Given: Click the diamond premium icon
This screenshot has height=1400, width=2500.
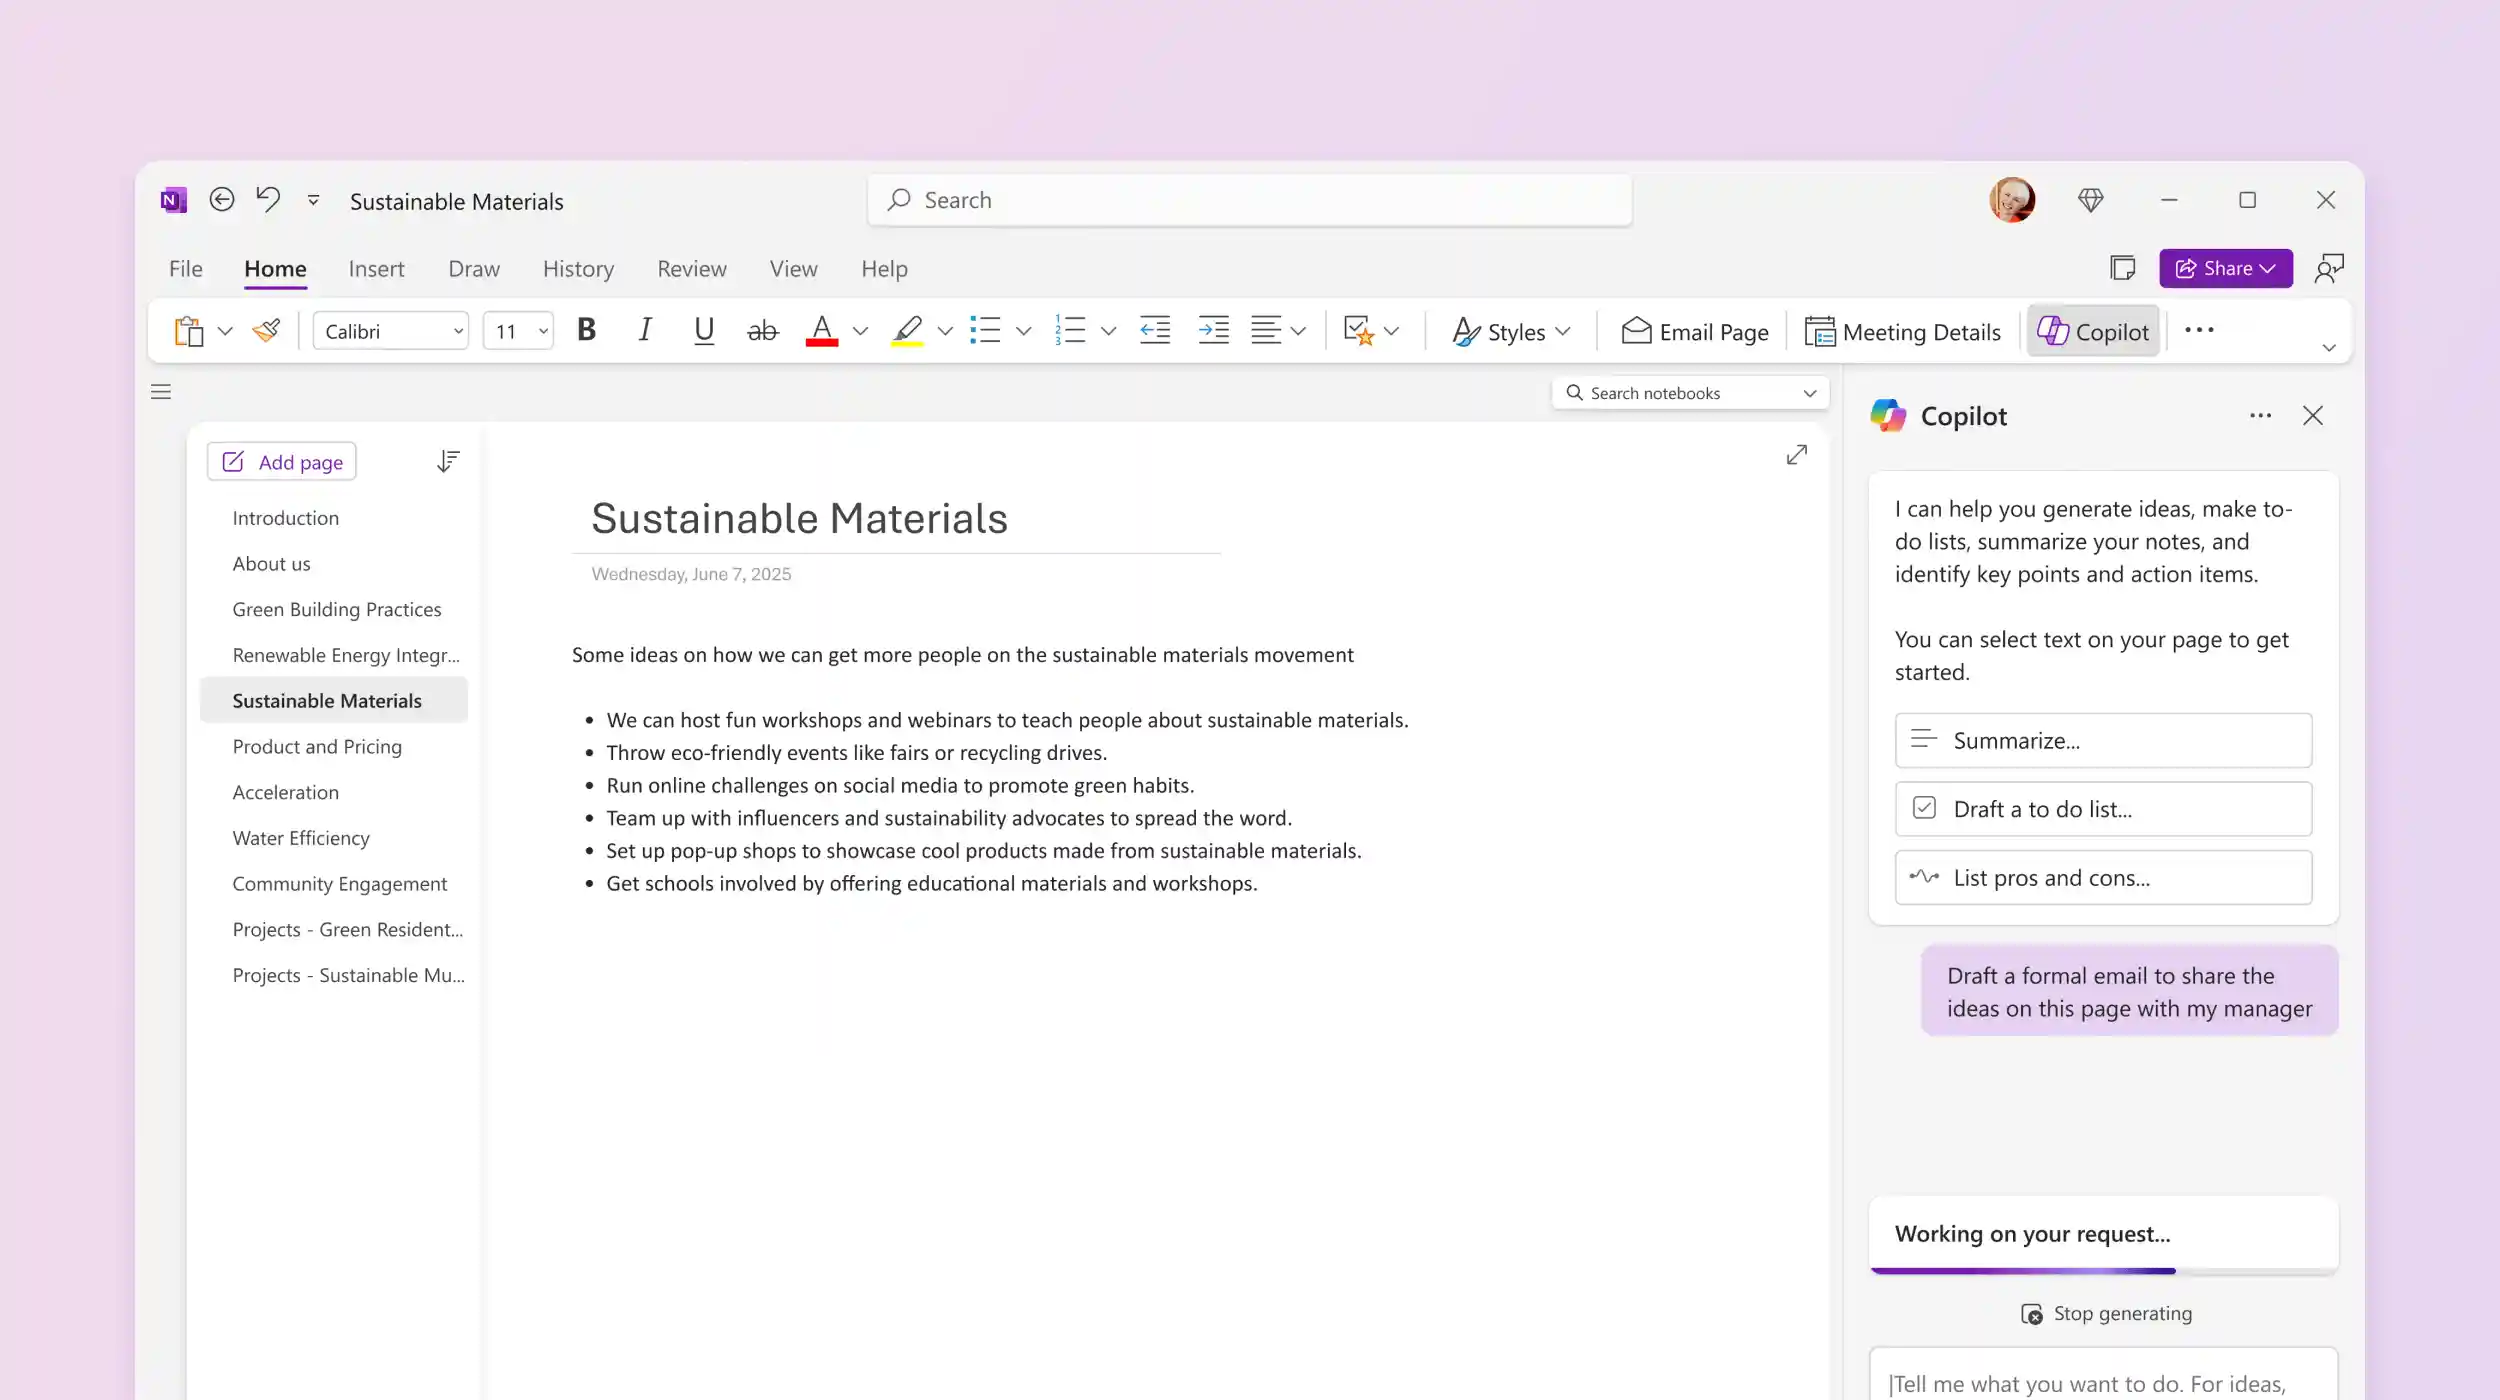Looking at the screenshot, I should (2090, 200).
